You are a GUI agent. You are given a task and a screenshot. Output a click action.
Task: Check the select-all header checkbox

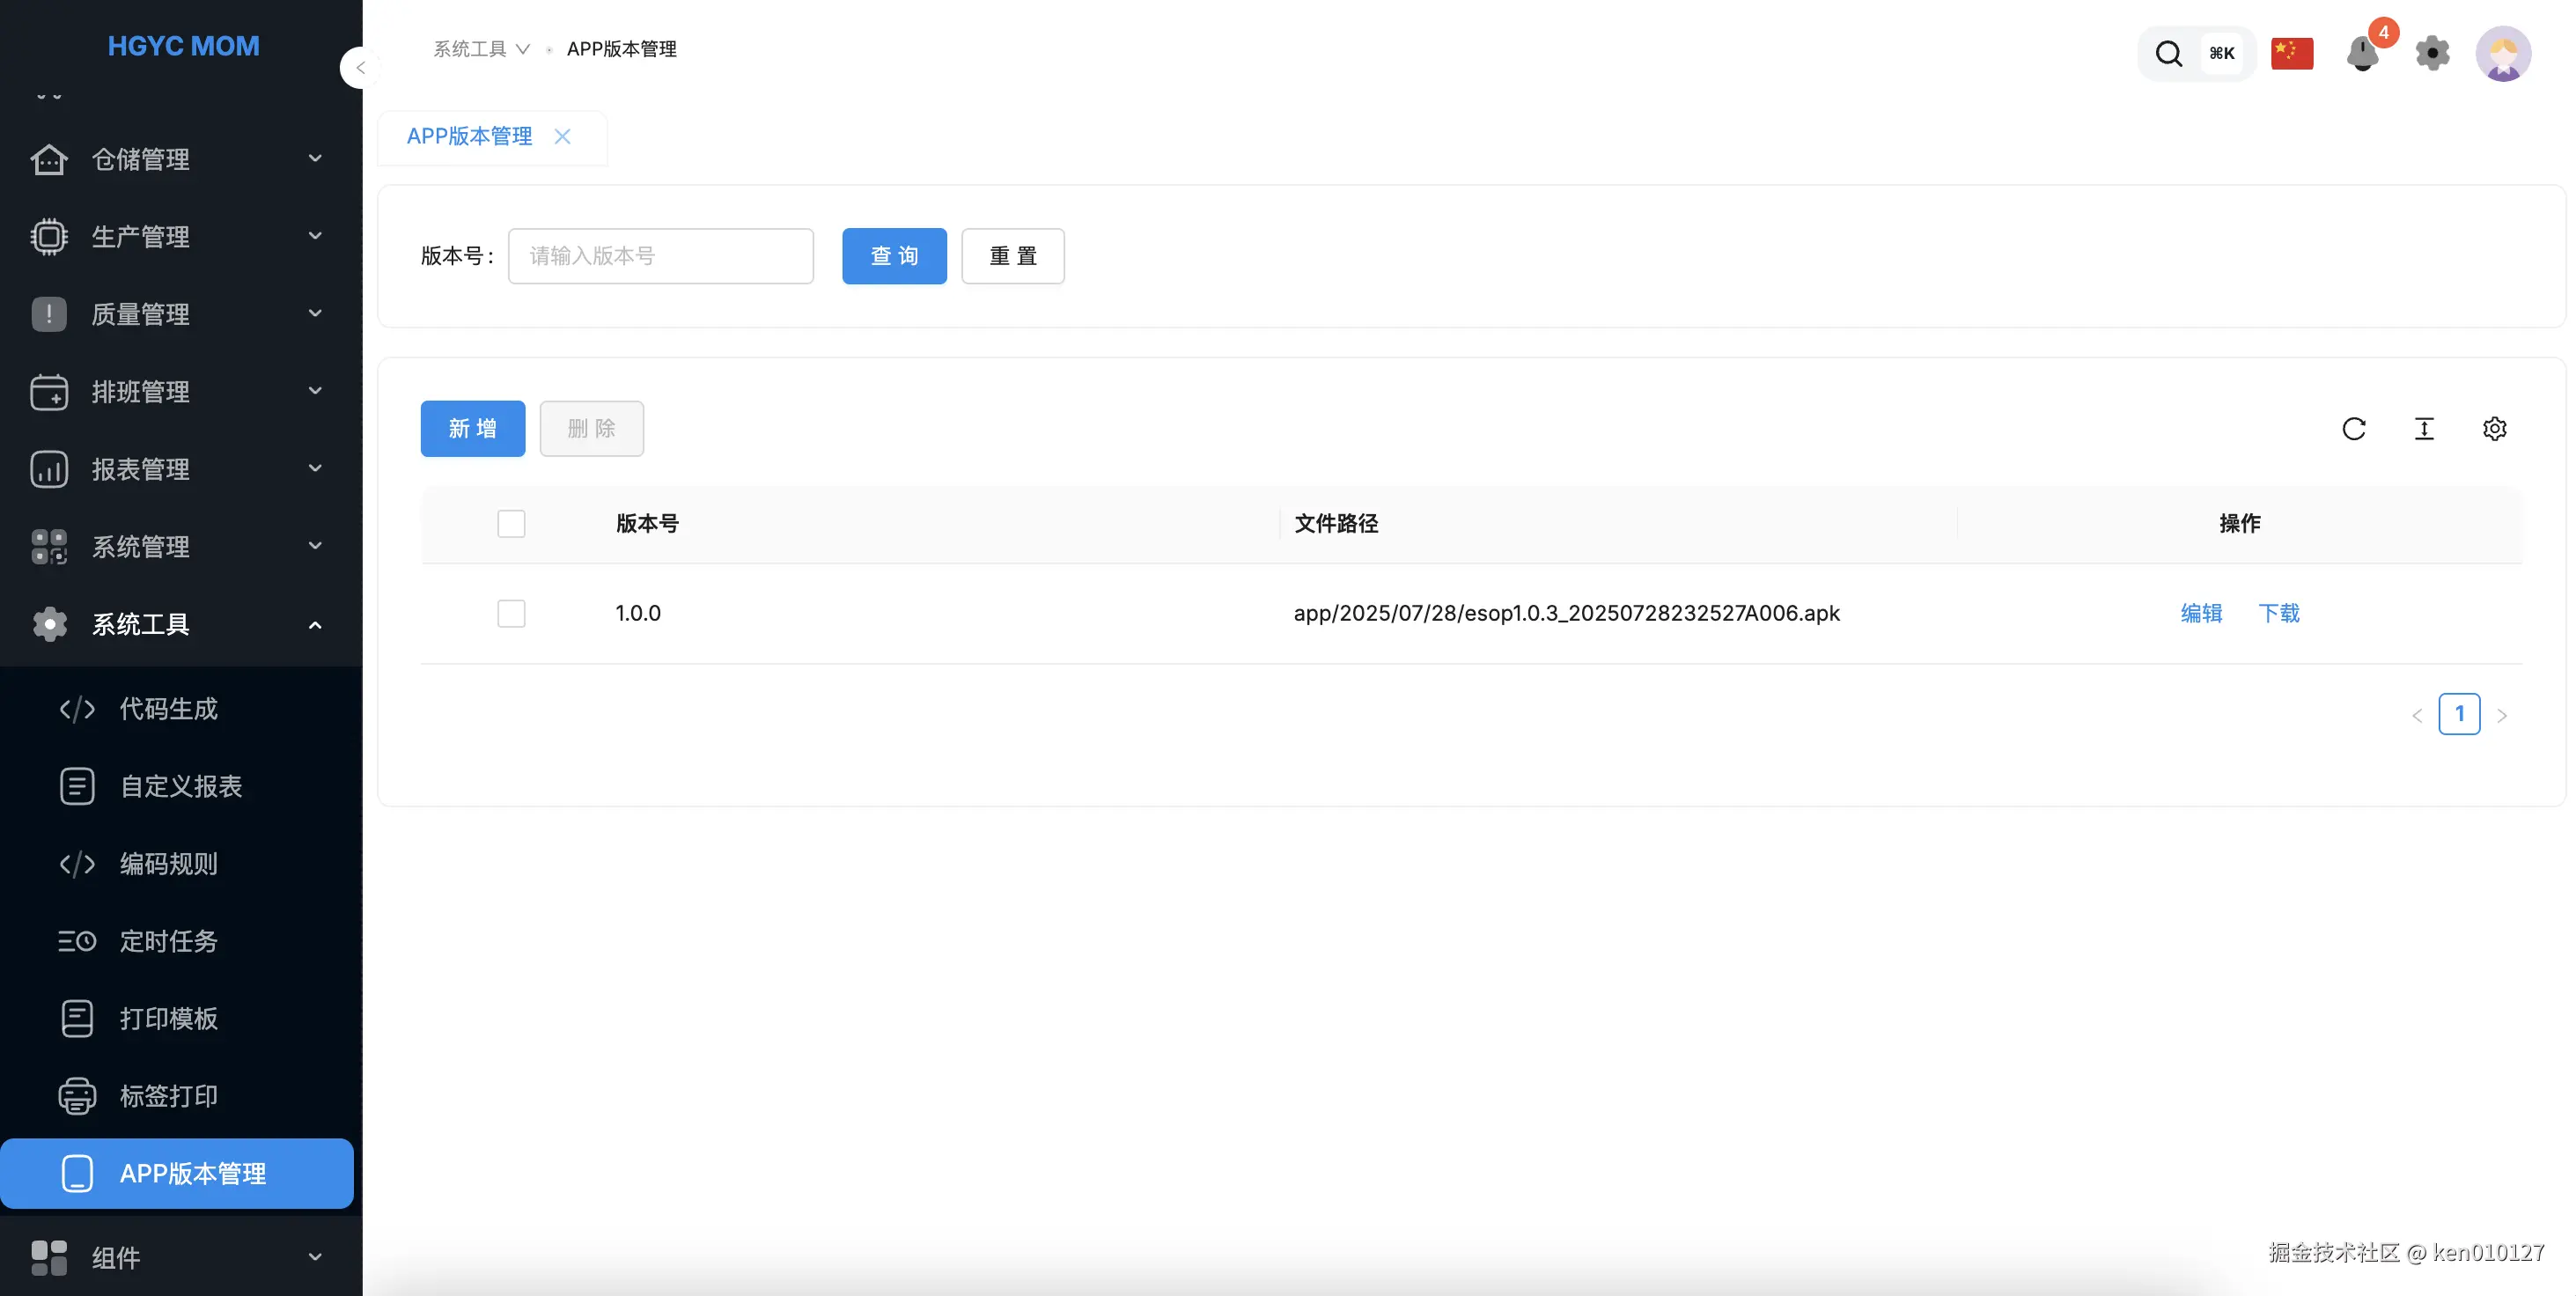pos(511,523)
